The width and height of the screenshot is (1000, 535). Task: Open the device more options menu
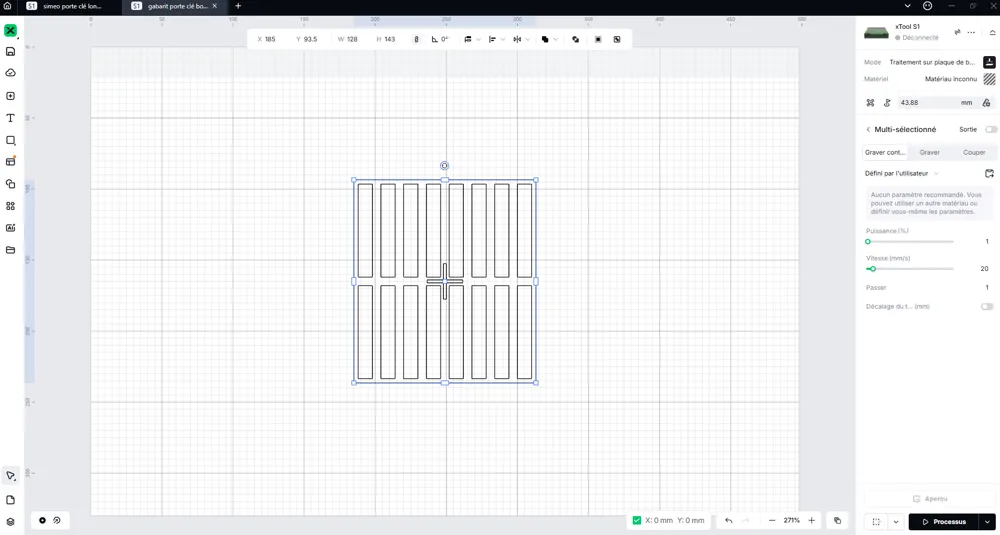coord(971,32)
